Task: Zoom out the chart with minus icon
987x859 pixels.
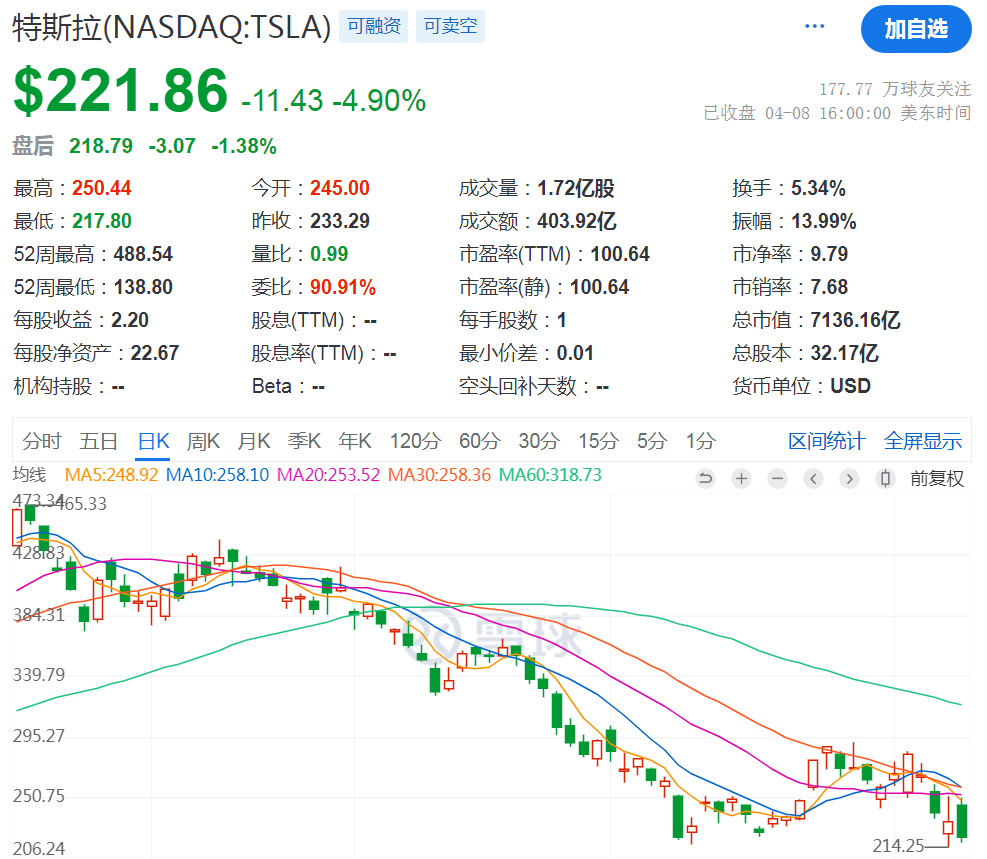Action: (777, 479)
